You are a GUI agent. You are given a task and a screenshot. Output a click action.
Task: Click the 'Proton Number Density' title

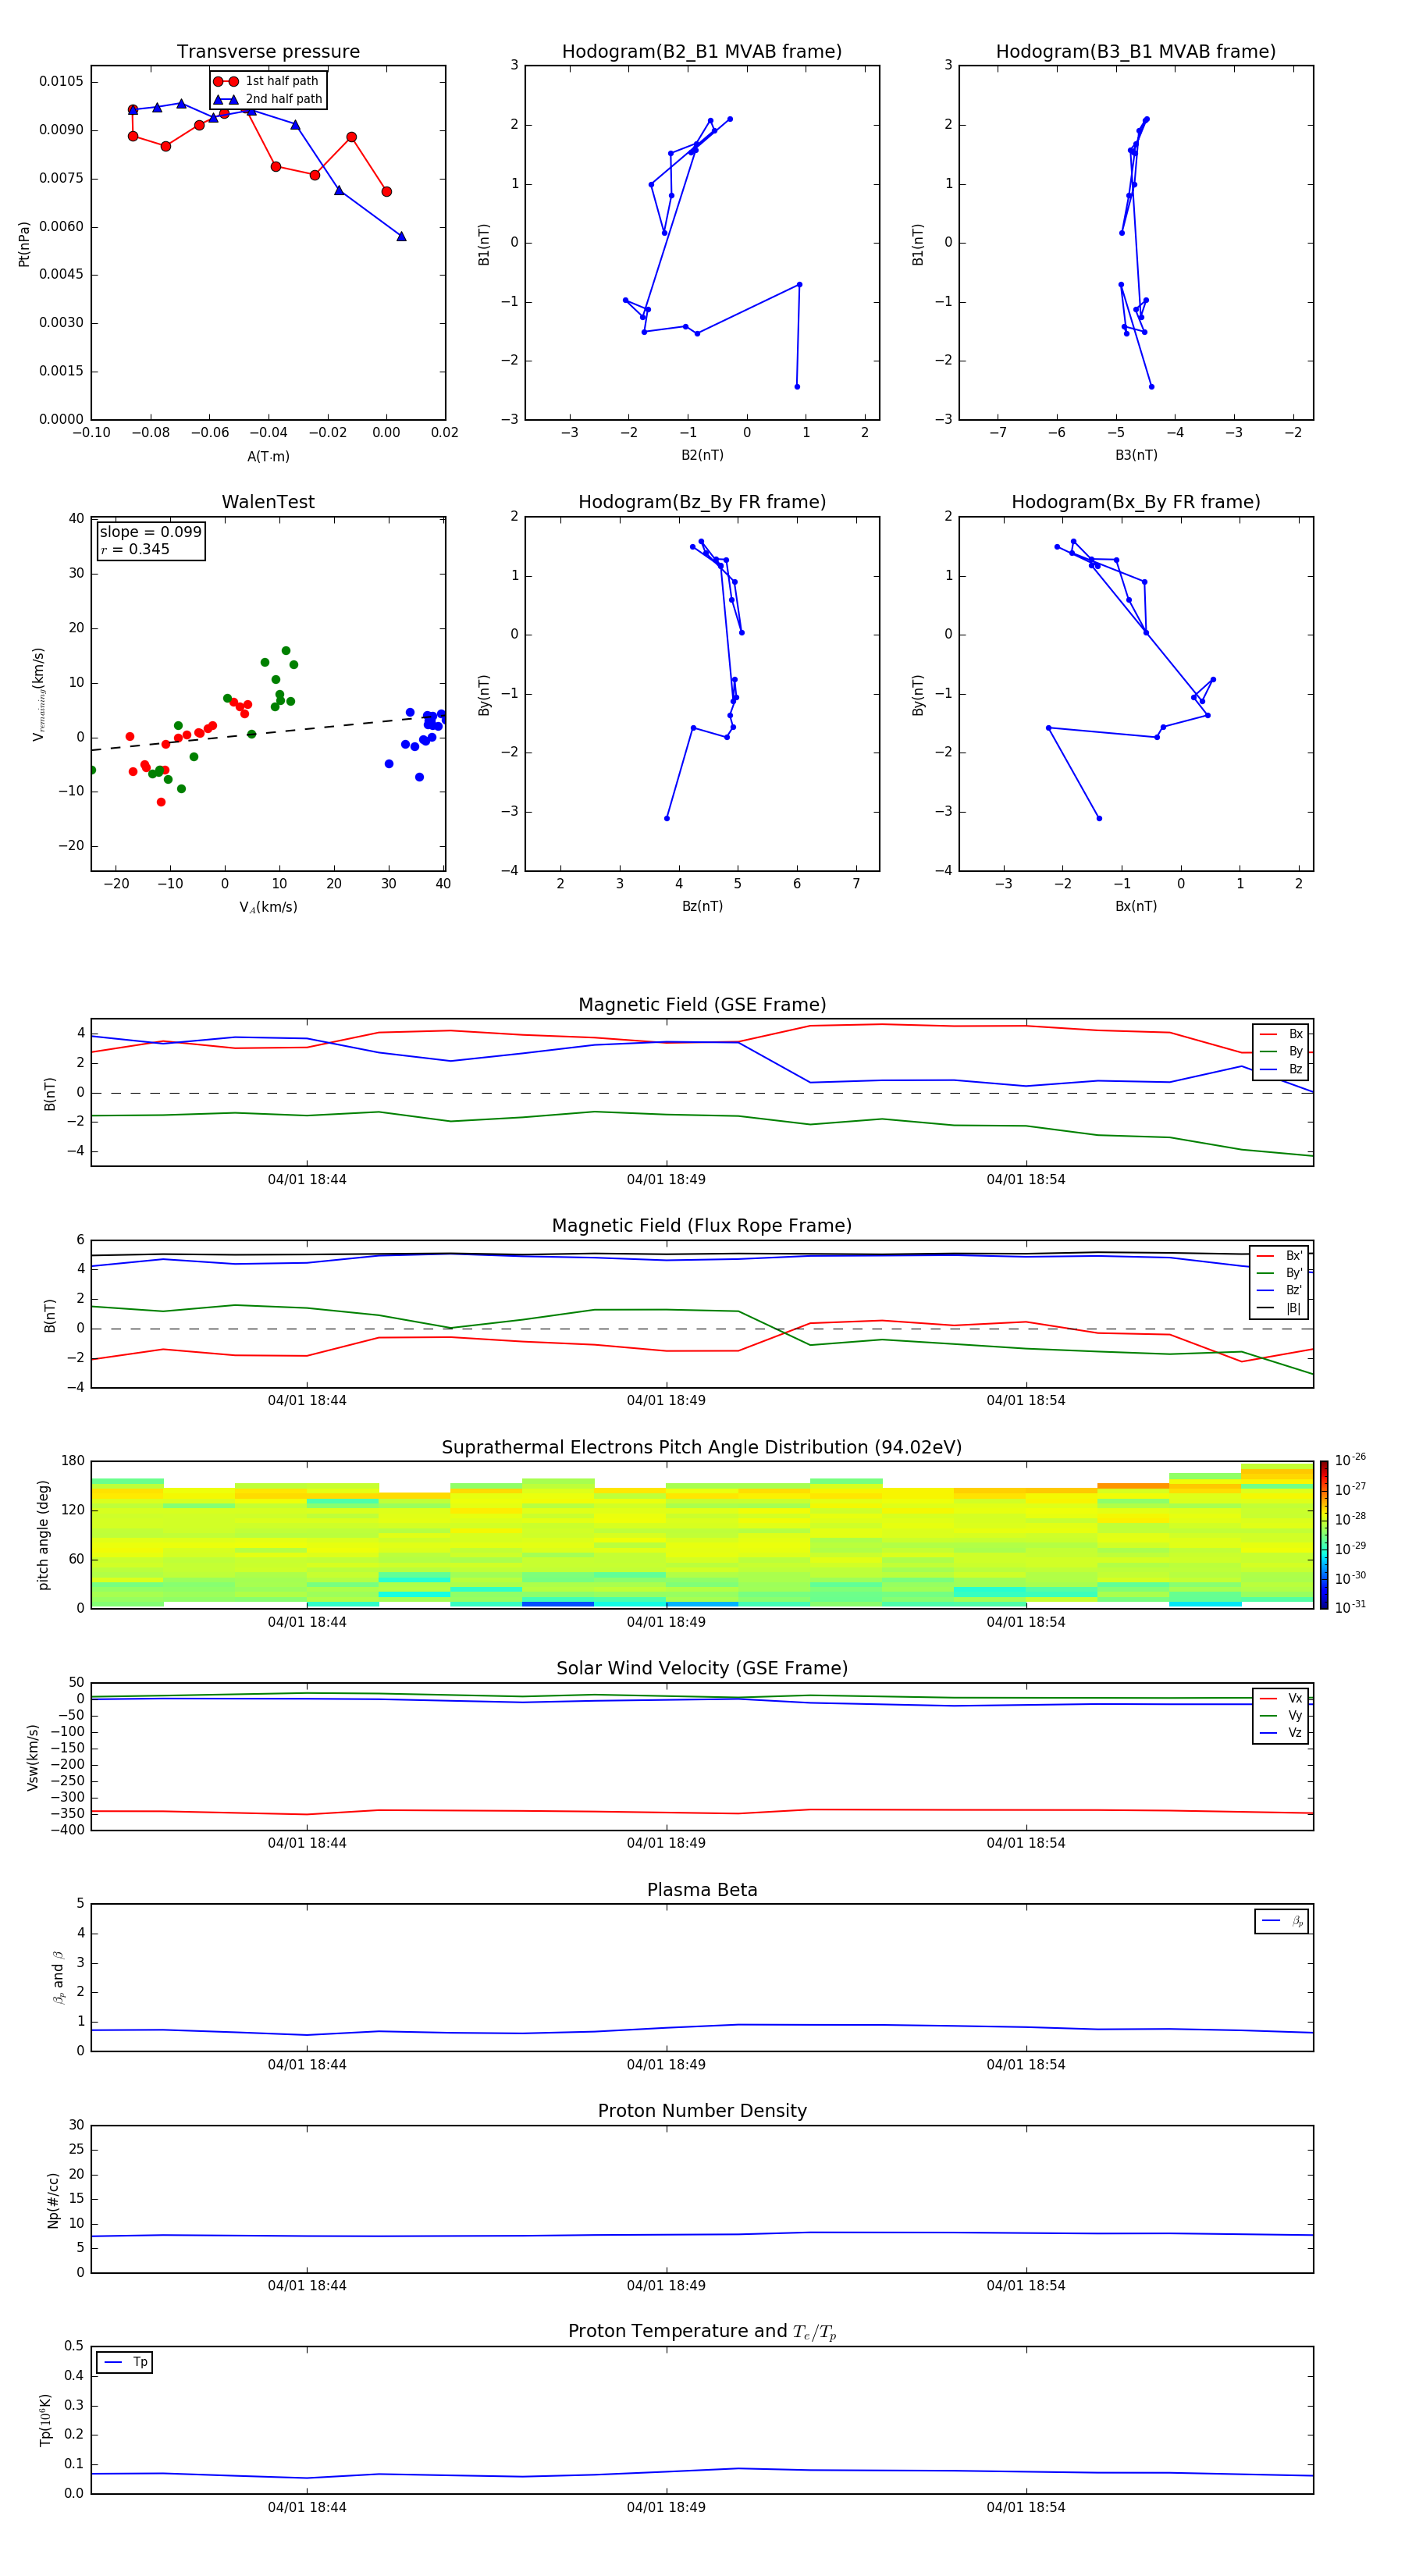point(702,2111)
